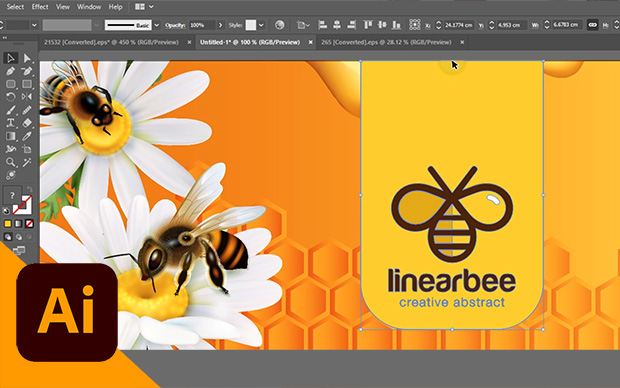Open the Help menu
The image size is (620, 388).
pos(115,7)
